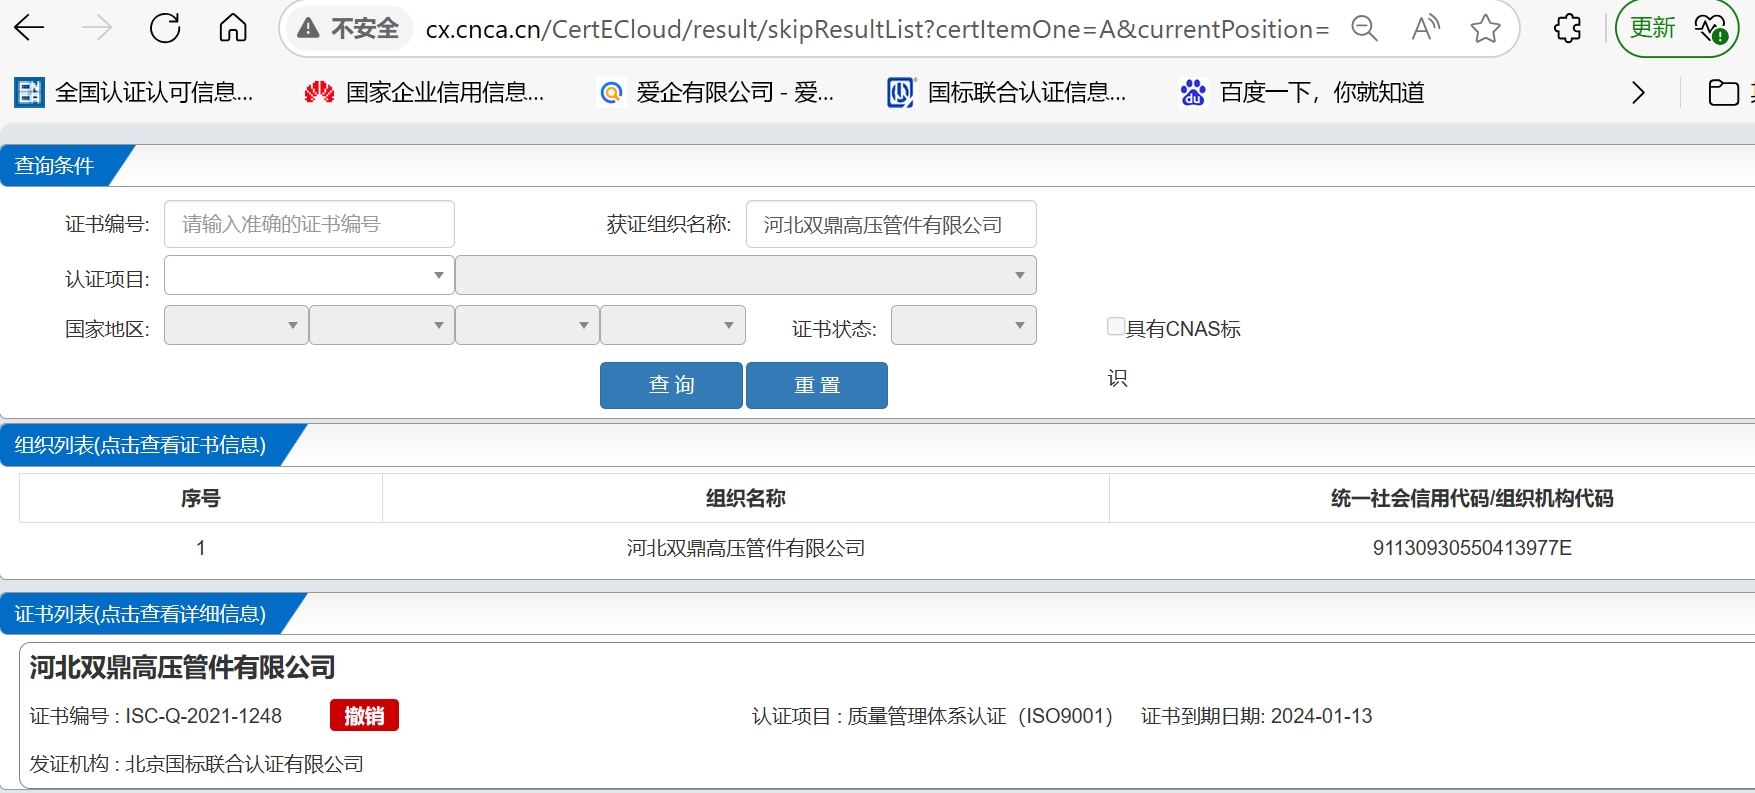
Task: Add this page to favorites
Action: point(1486,29)
